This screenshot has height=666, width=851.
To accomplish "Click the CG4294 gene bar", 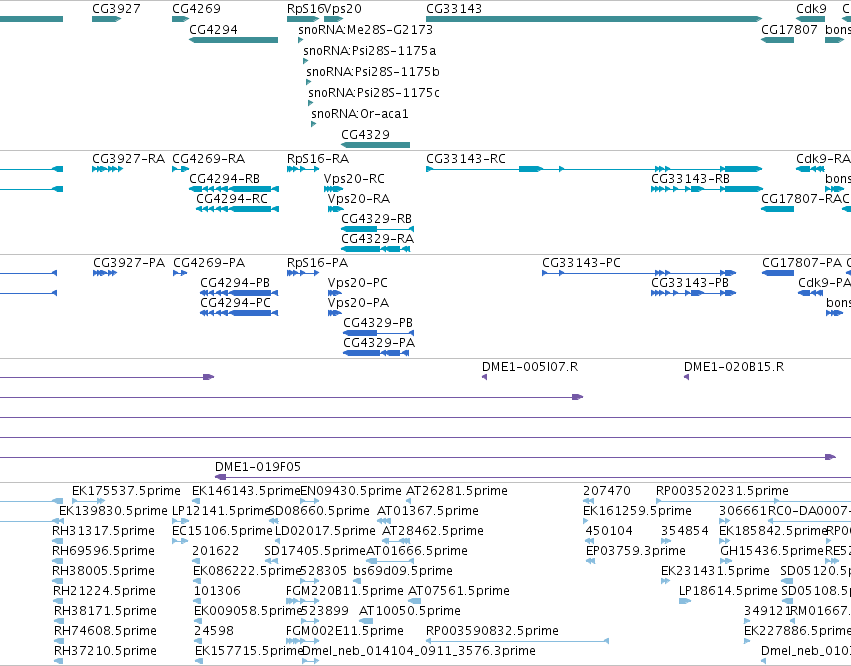I will (233, 40).
